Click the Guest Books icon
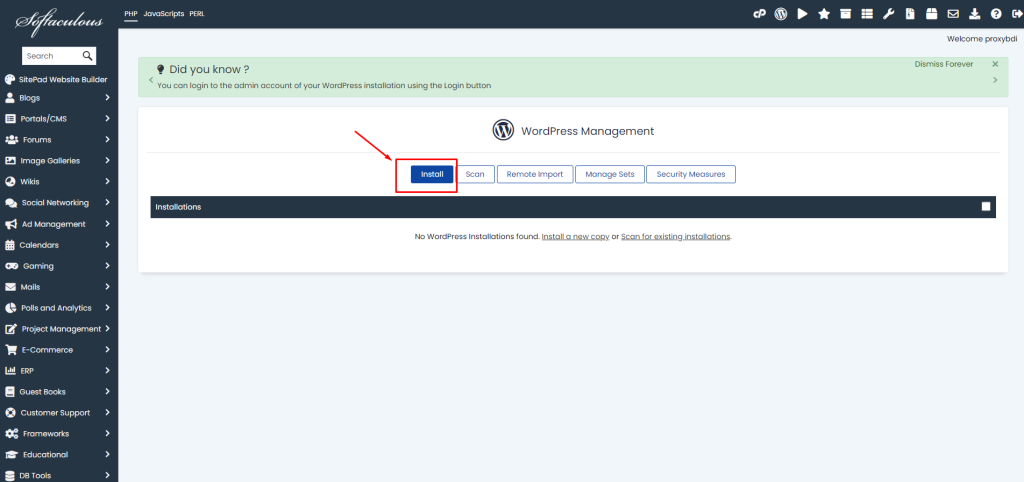Viewport: 1024px width, 482px height. (9, 392)
